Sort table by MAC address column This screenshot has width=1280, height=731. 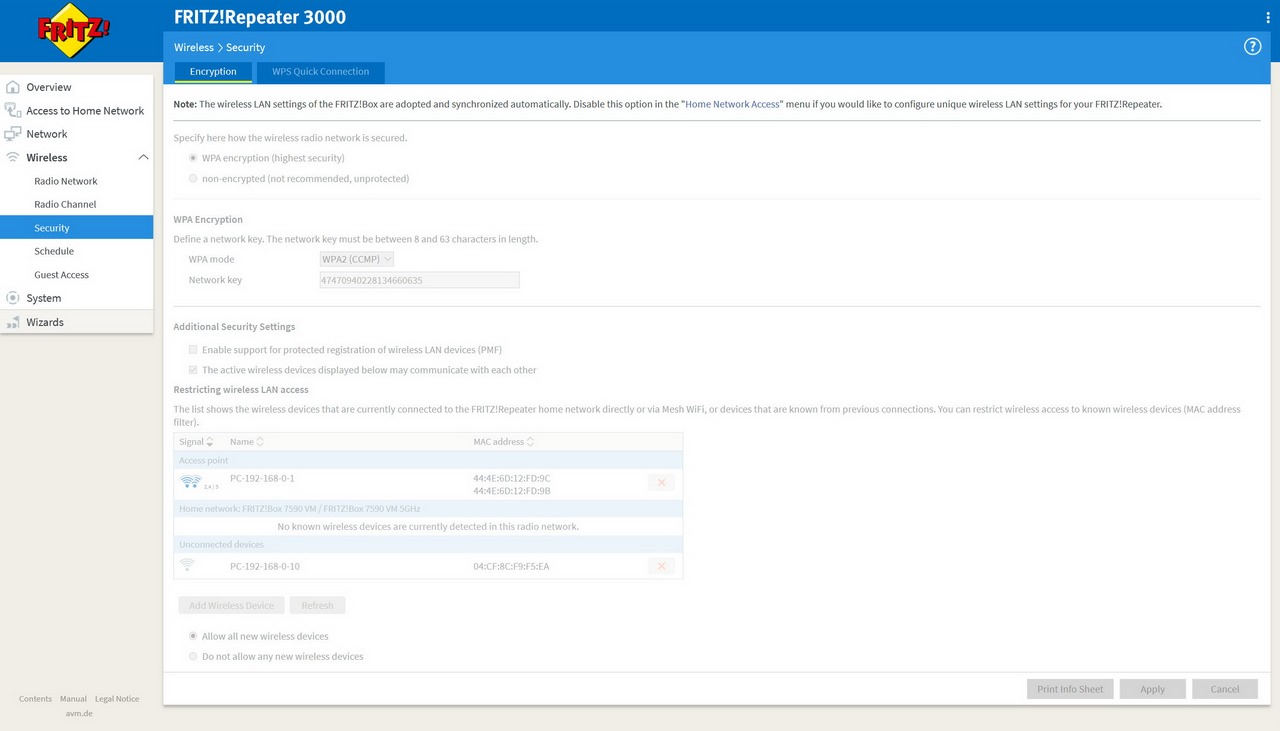click(503, 441)
